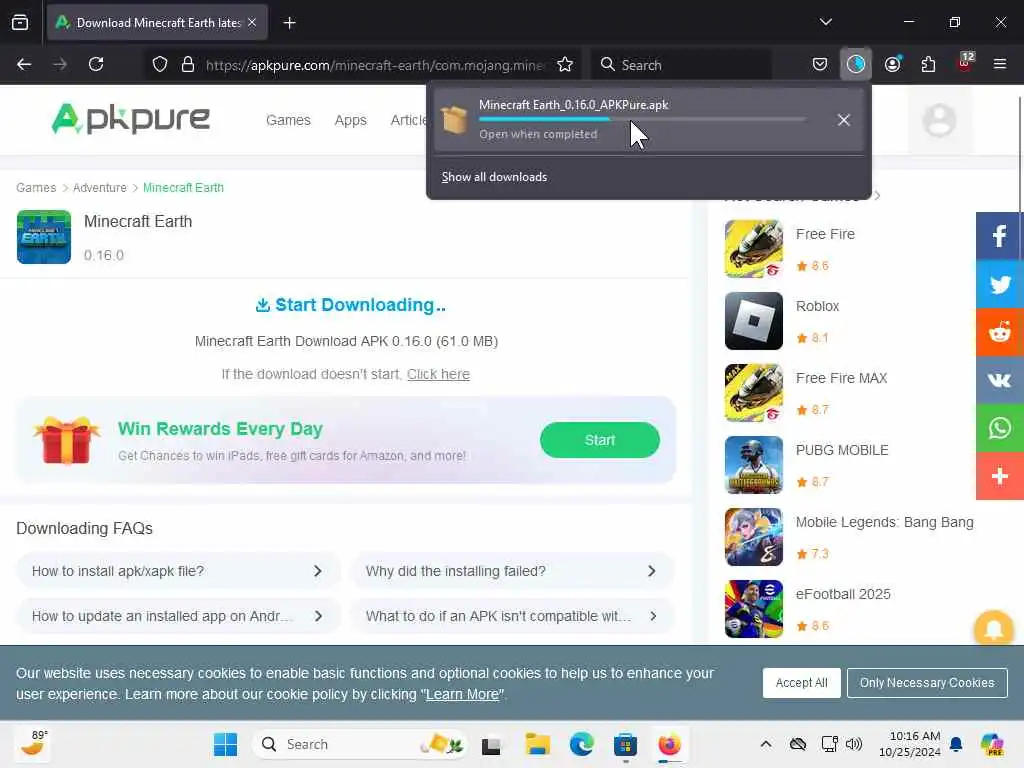Open the Apps menu
Screen dimensions: 1024x768
(x=351, y=120)
